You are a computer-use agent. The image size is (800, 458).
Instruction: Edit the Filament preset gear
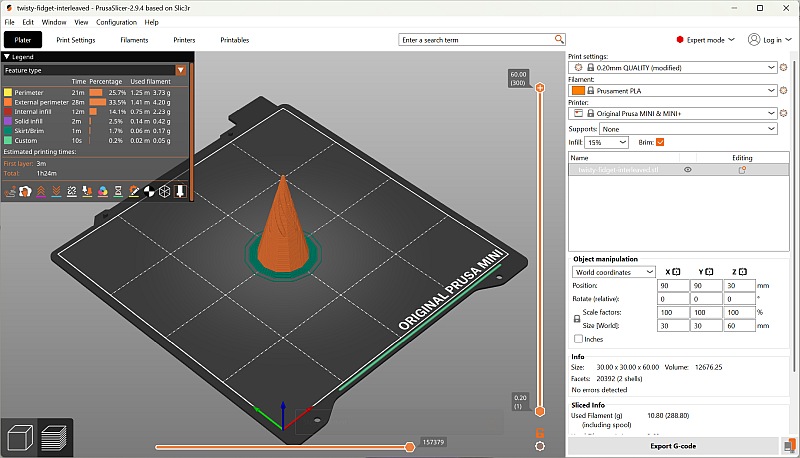pos(784,90)
